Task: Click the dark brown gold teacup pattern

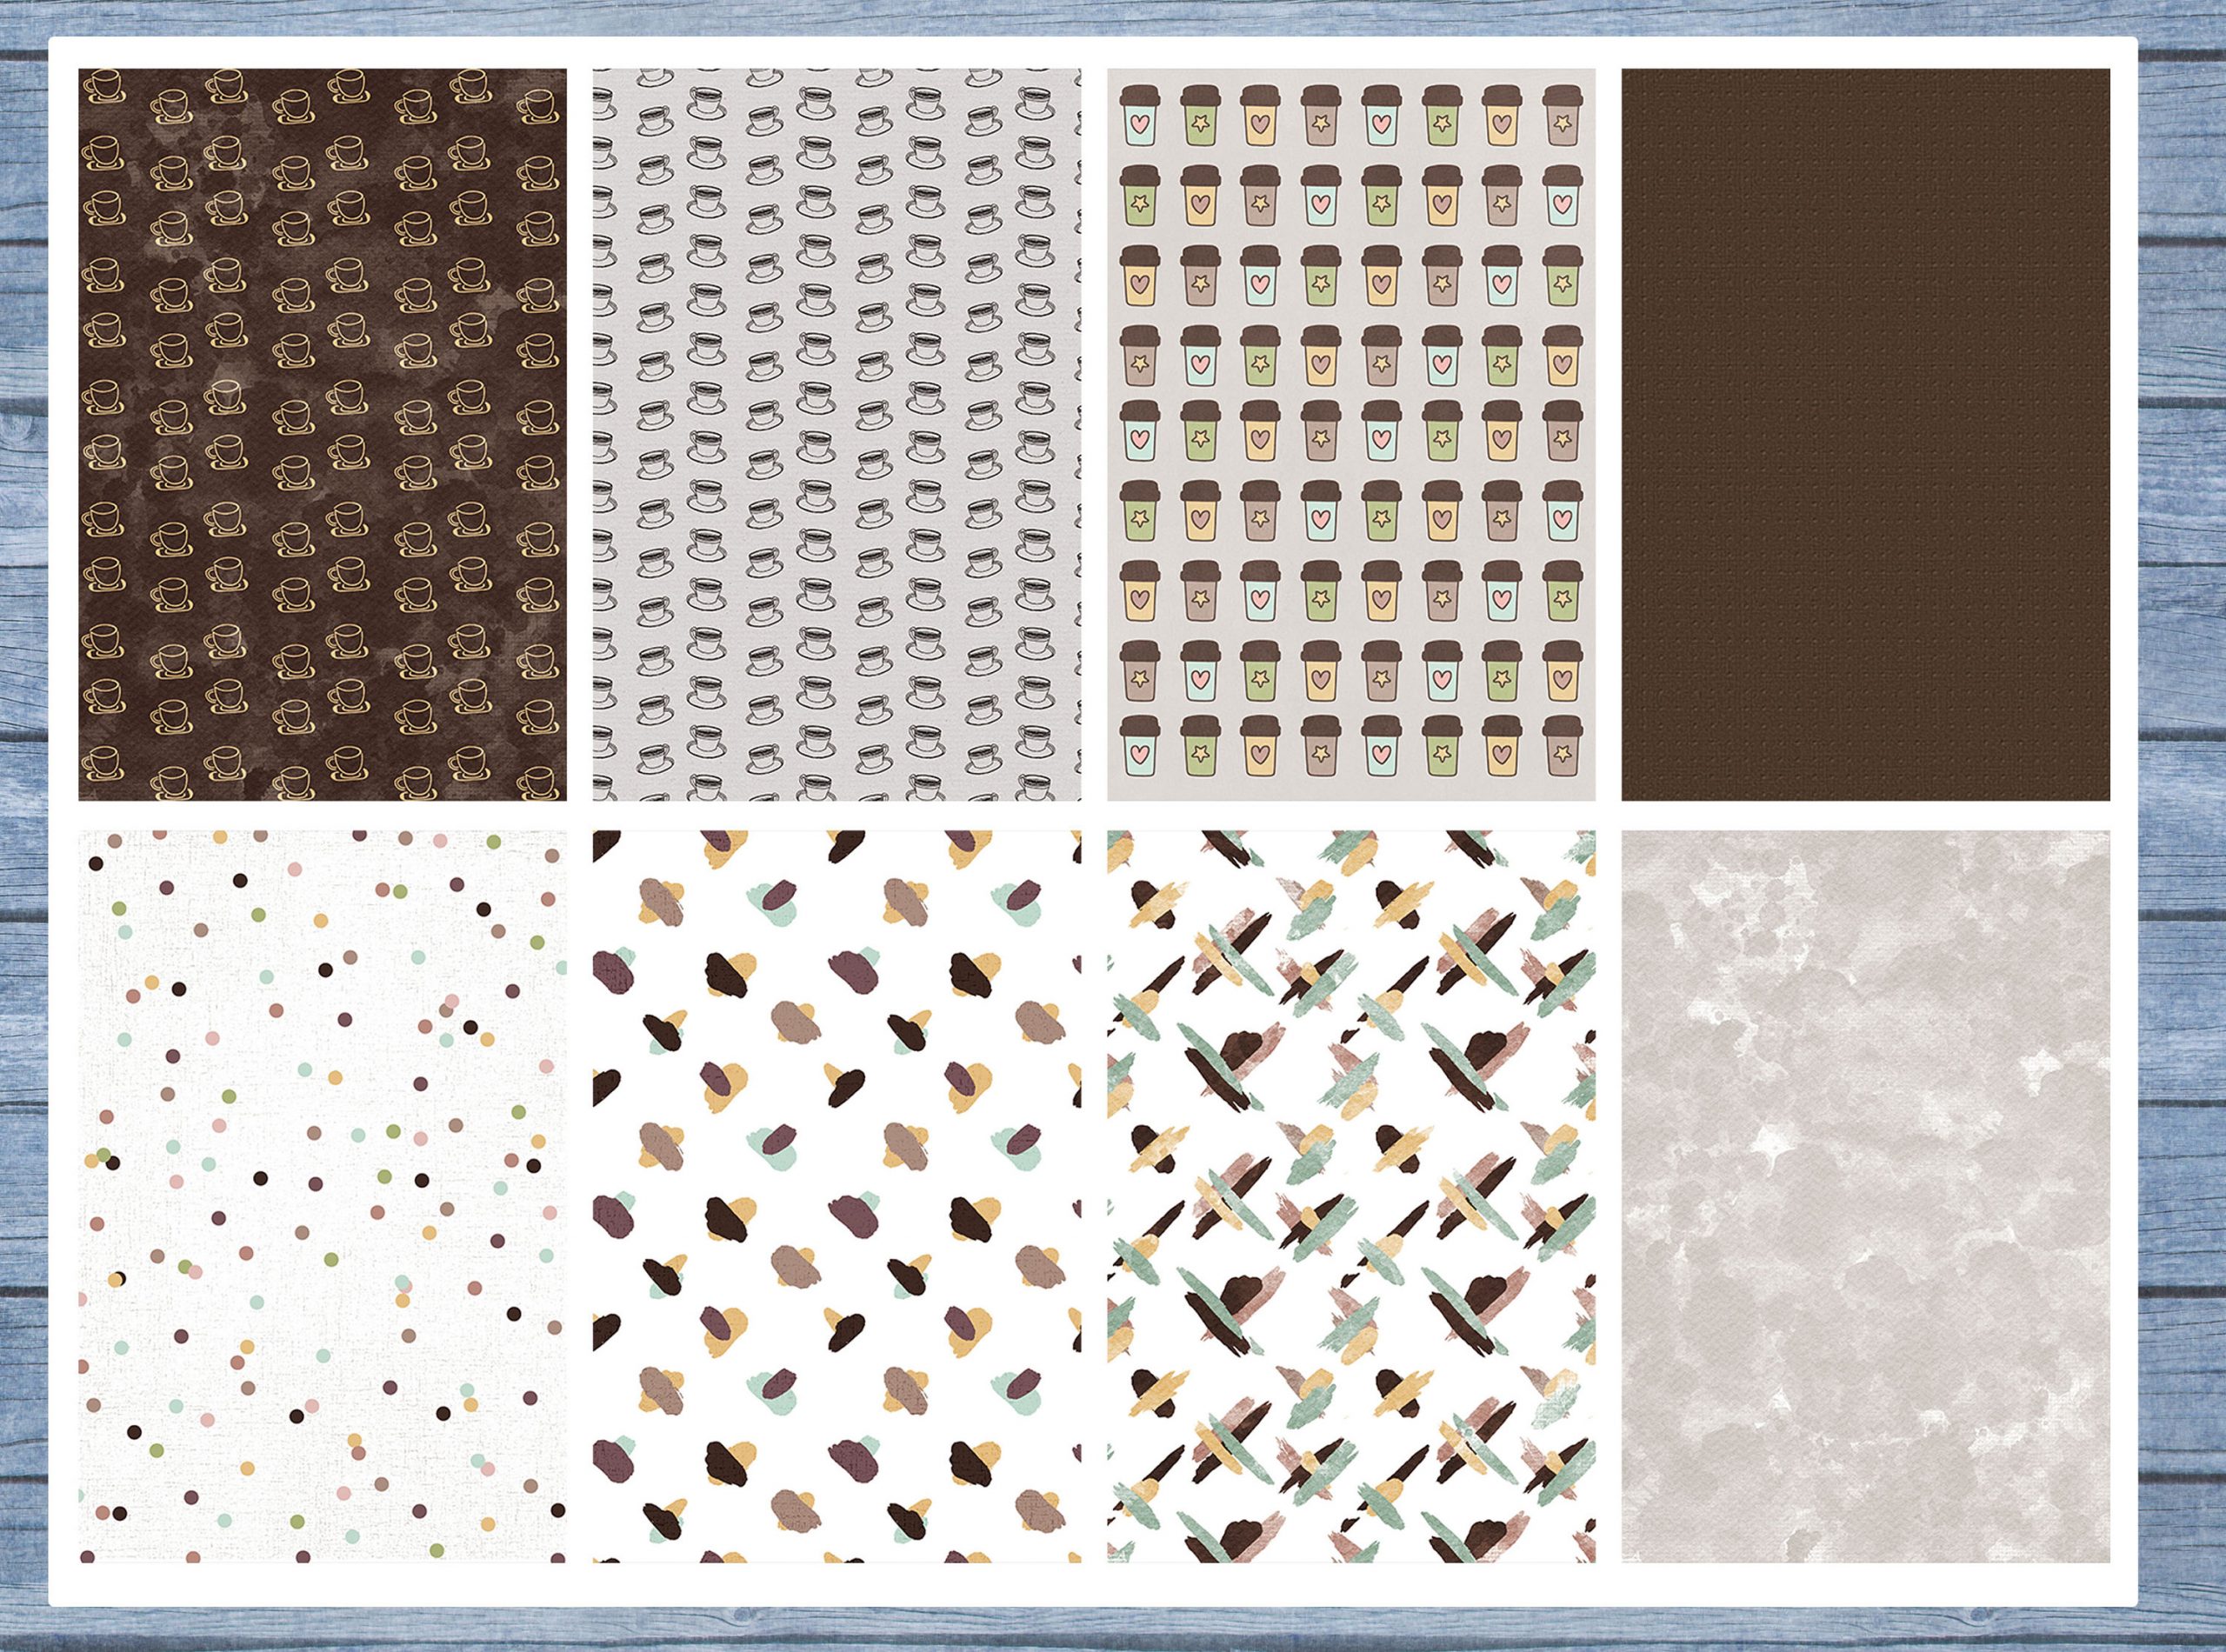Action: pyautogui.click(x=322, y=434)
